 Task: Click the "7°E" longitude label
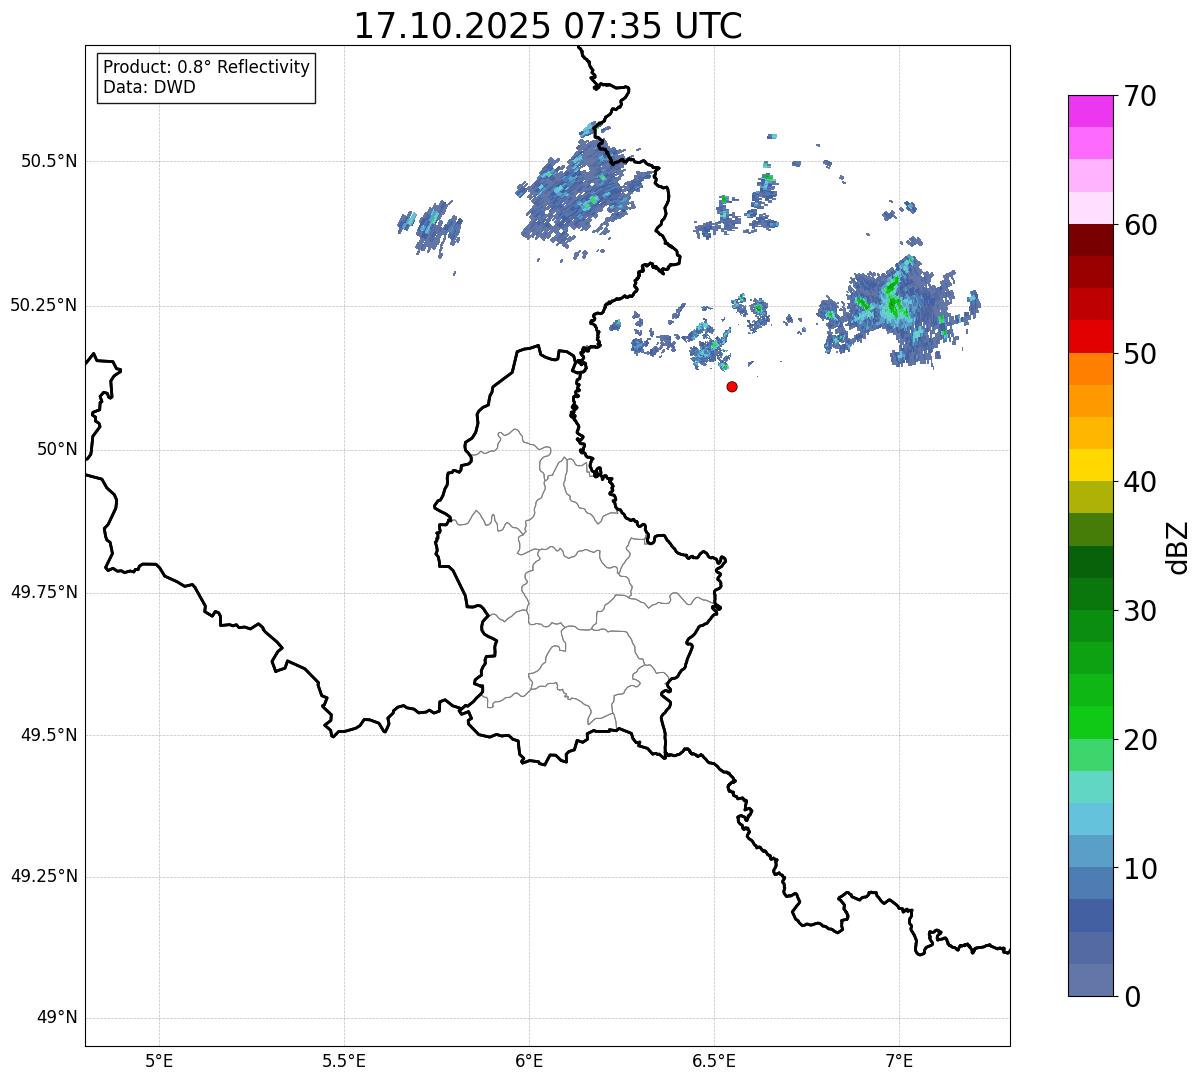coord(899,1061)
